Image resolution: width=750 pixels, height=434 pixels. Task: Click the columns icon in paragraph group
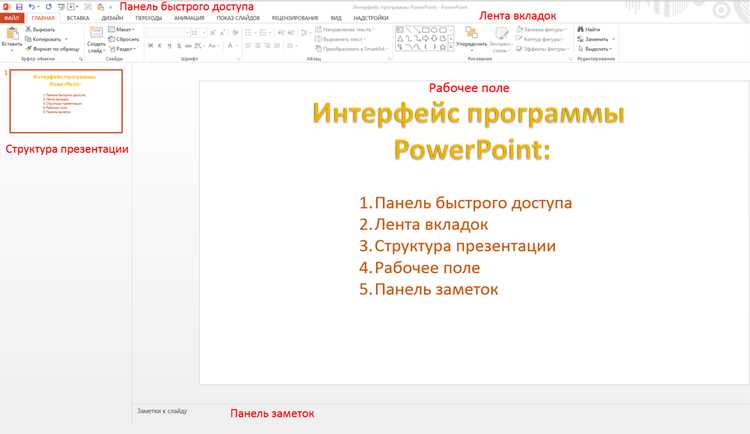coord(290,46)
